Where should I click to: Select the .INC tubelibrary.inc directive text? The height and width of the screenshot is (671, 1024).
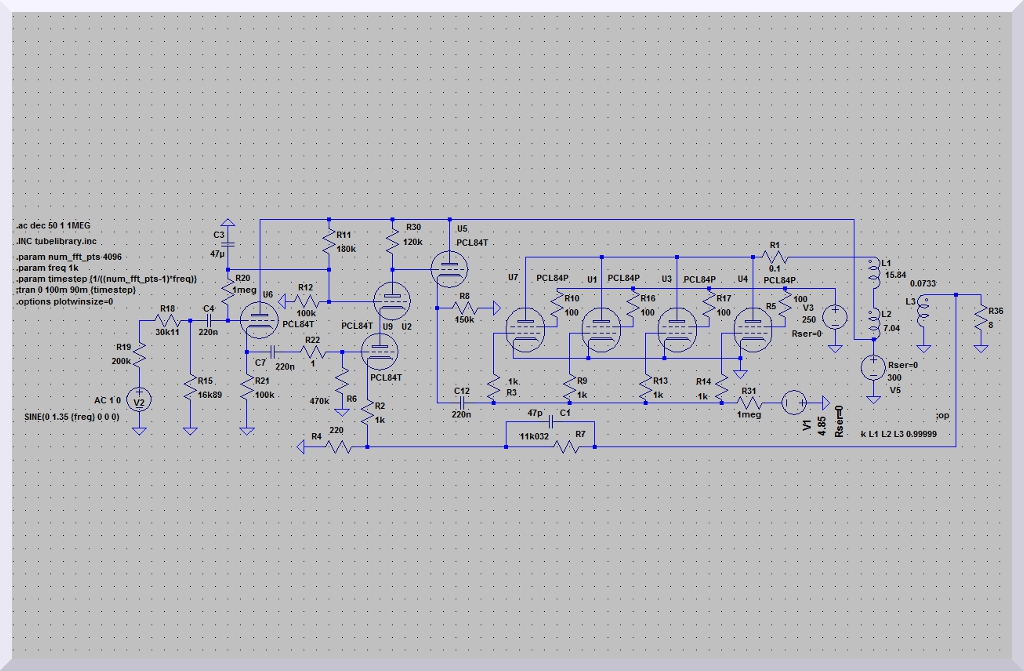[56, 242]
